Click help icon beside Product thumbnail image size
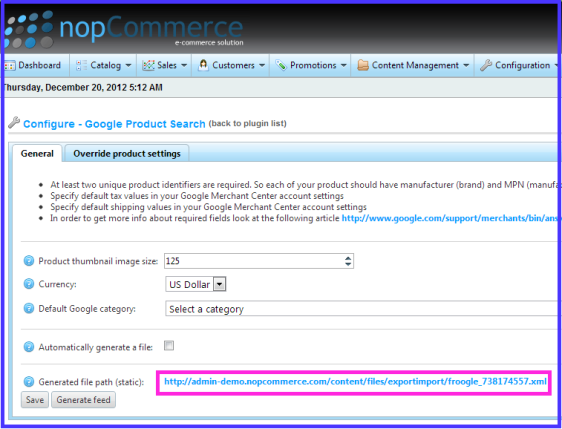The image size is (562, 429). pyautogui.click(x=29, y=261)
